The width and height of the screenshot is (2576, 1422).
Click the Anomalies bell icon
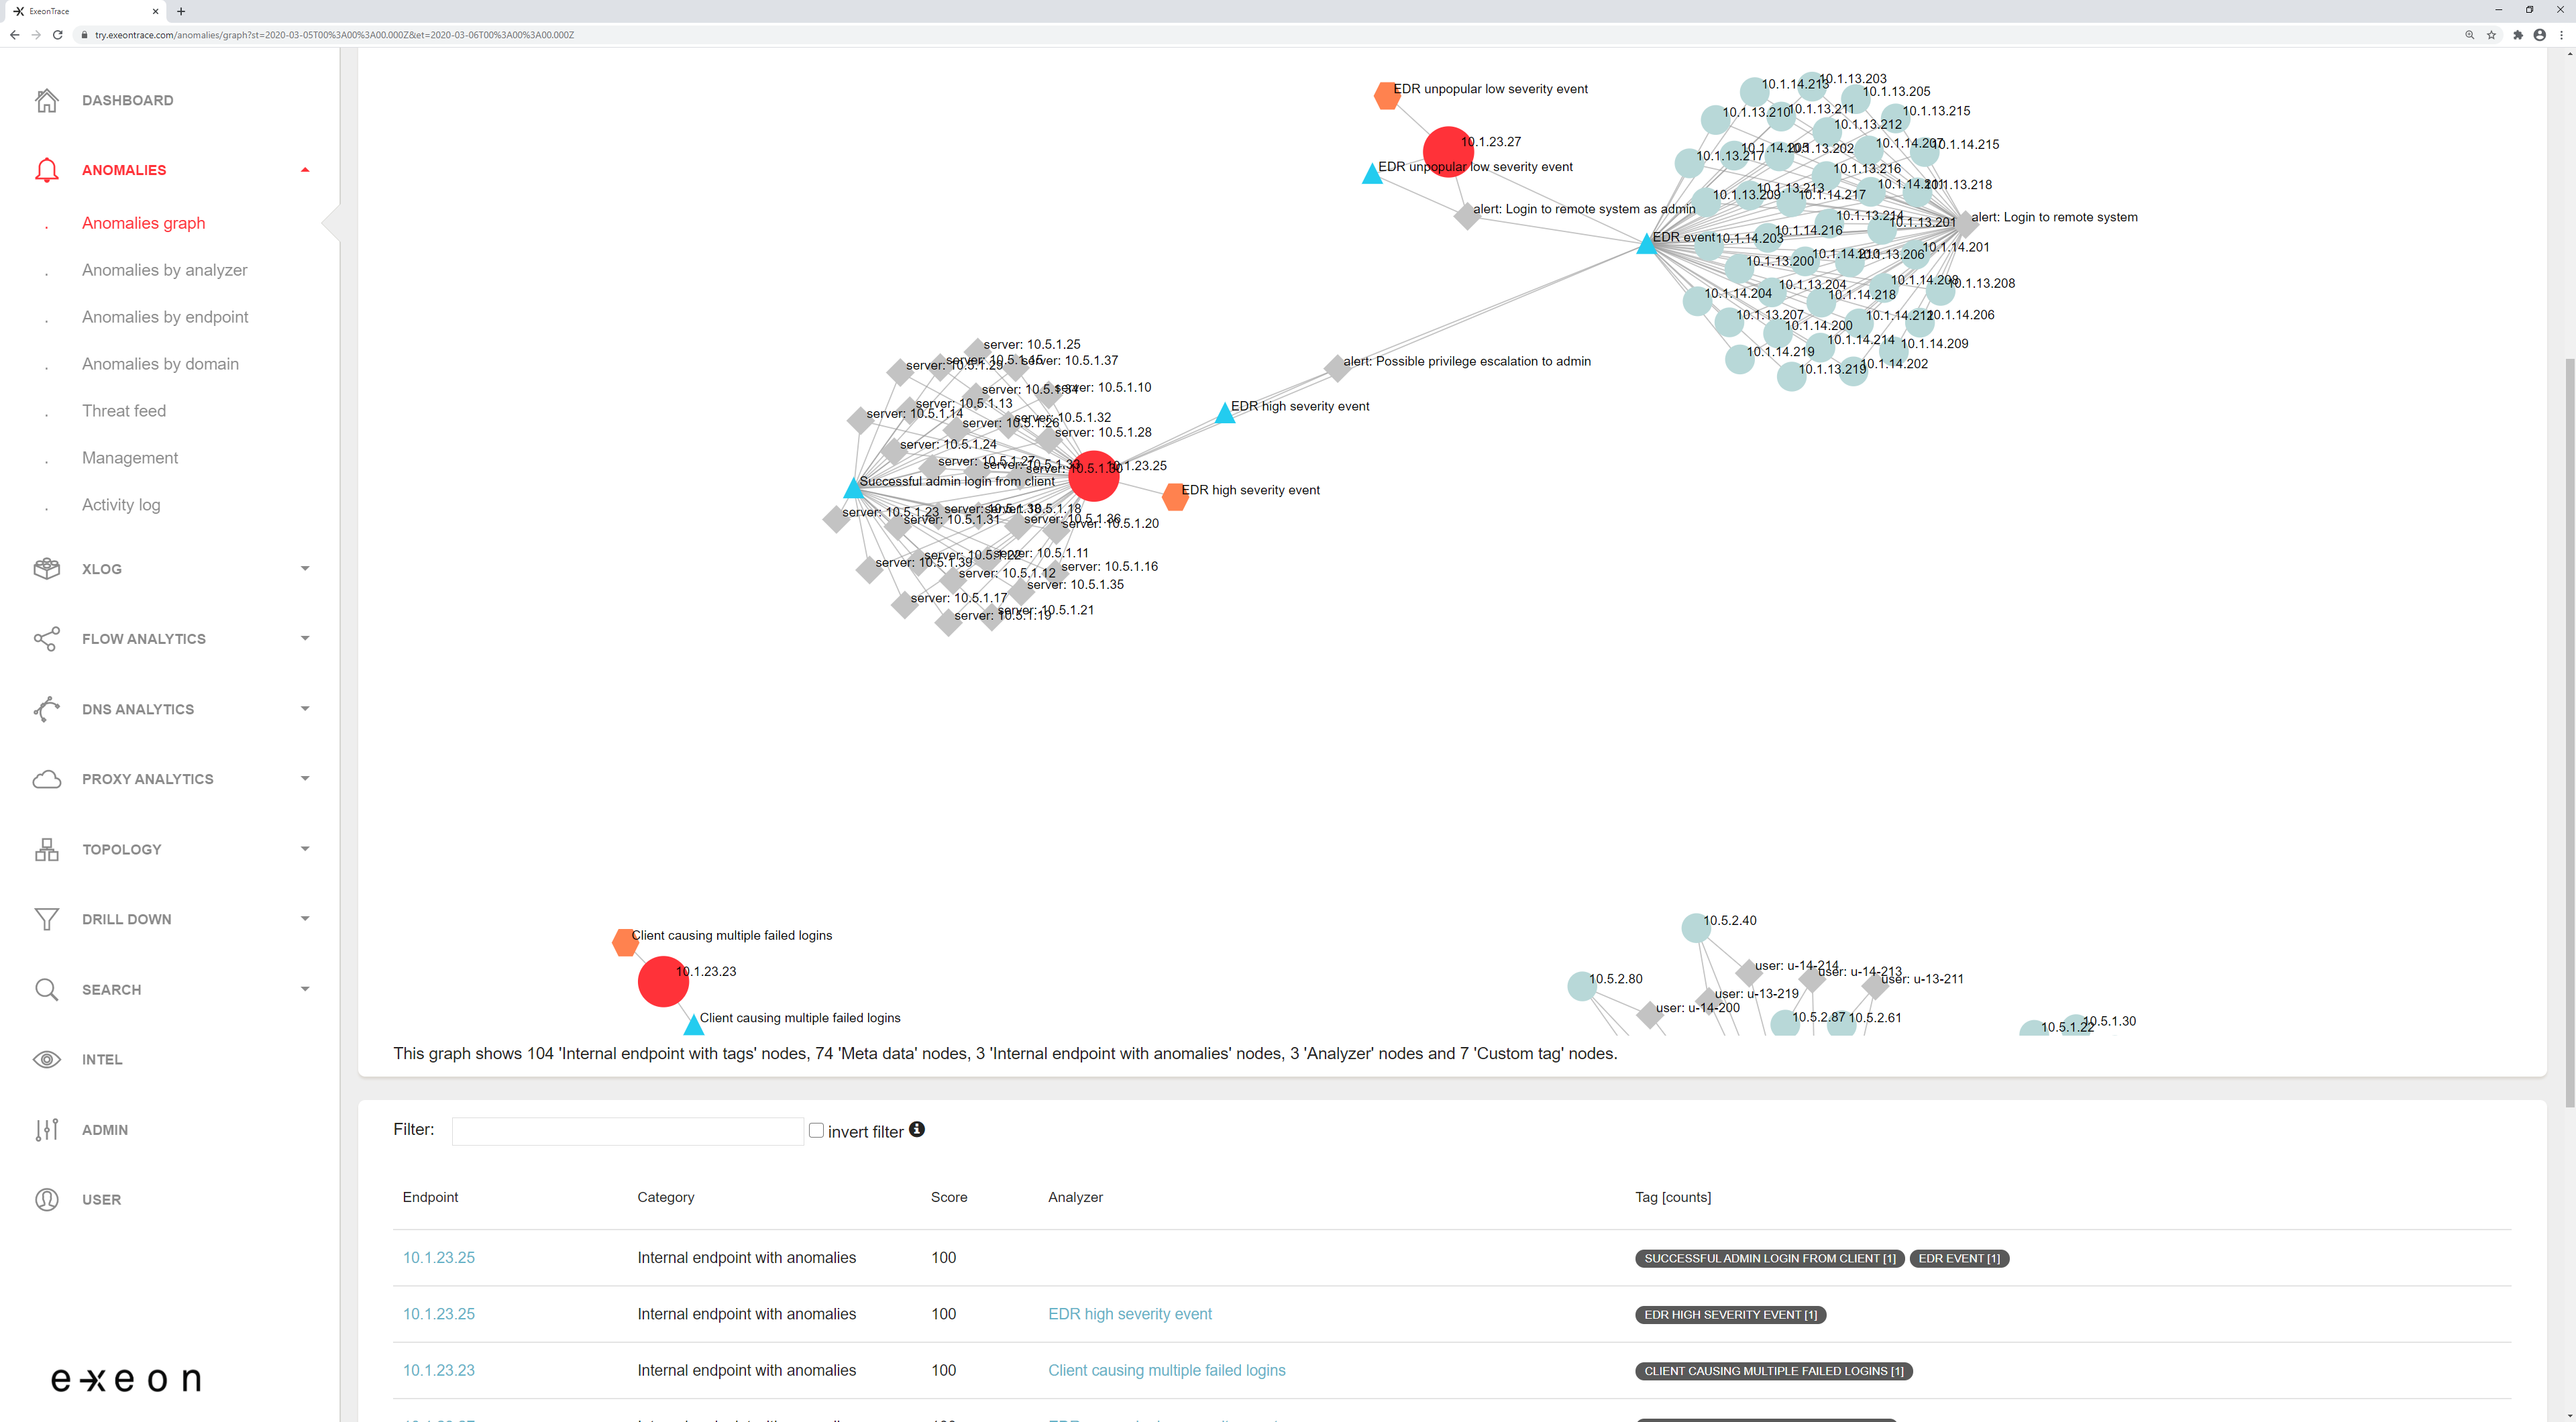coord(46,170)
